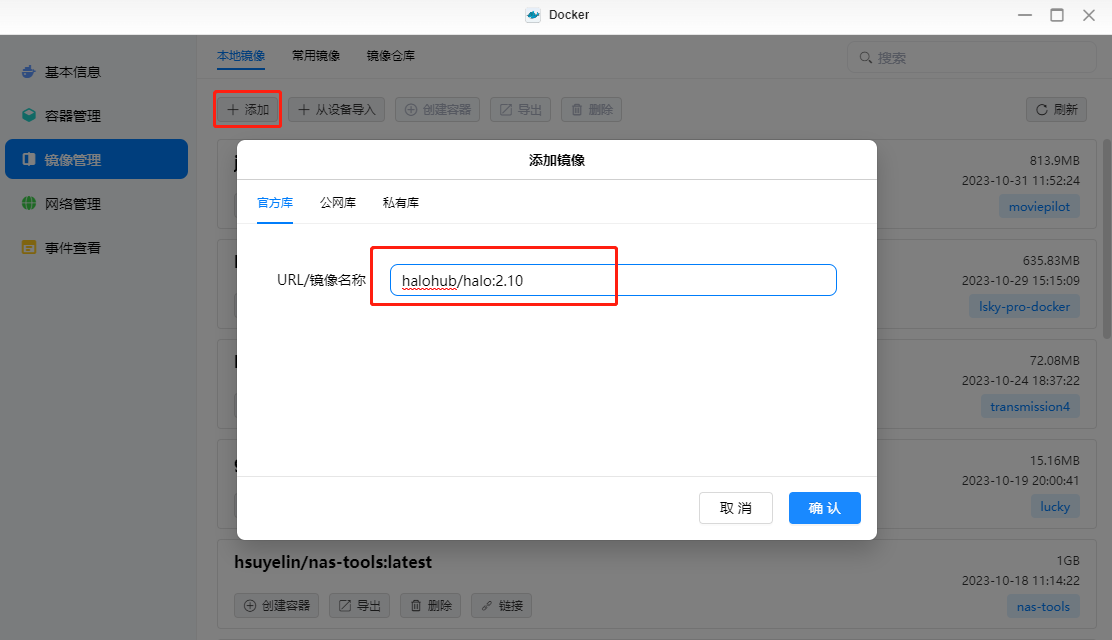Switch to the 公网库 tab in dialog
This screenshot has height=640, width=1112.
point(337,202)
